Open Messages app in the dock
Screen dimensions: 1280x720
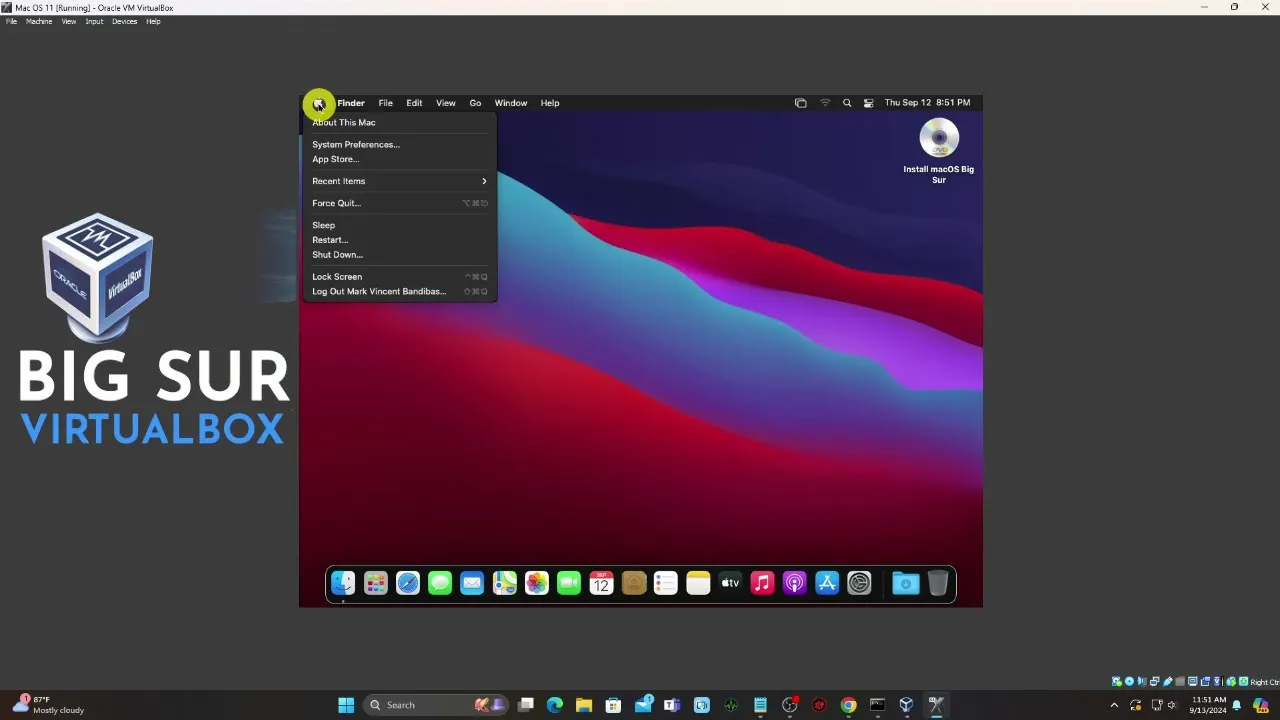click(440, 583)
